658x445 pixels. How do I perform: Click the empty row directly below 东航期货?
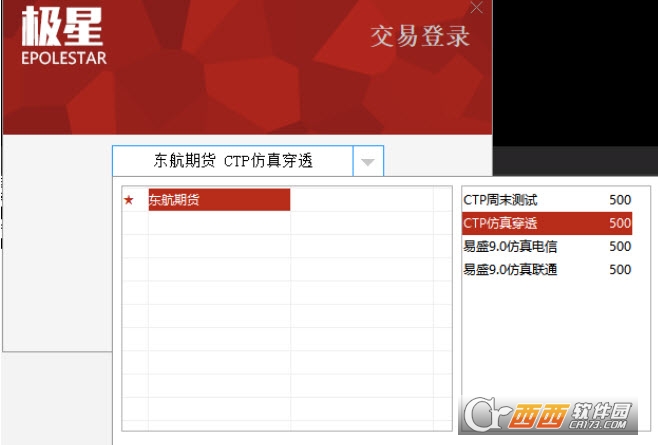(x=219, y=222)
